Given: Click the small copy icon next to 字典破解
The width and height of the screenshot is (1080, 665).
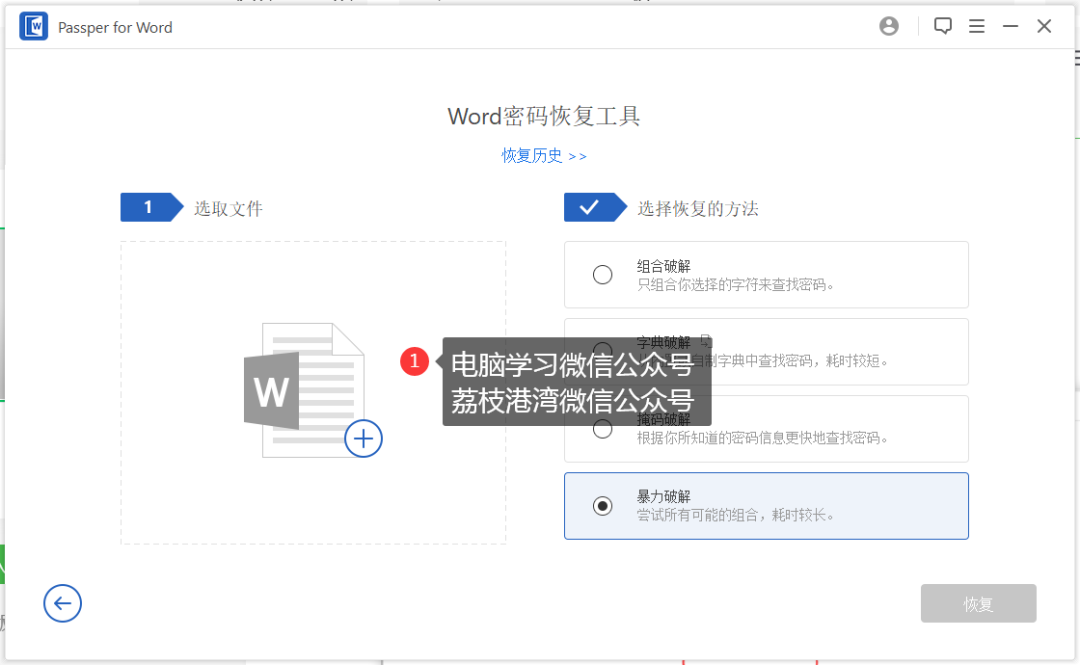Looking at the screenshot, I should coord(704,341).
